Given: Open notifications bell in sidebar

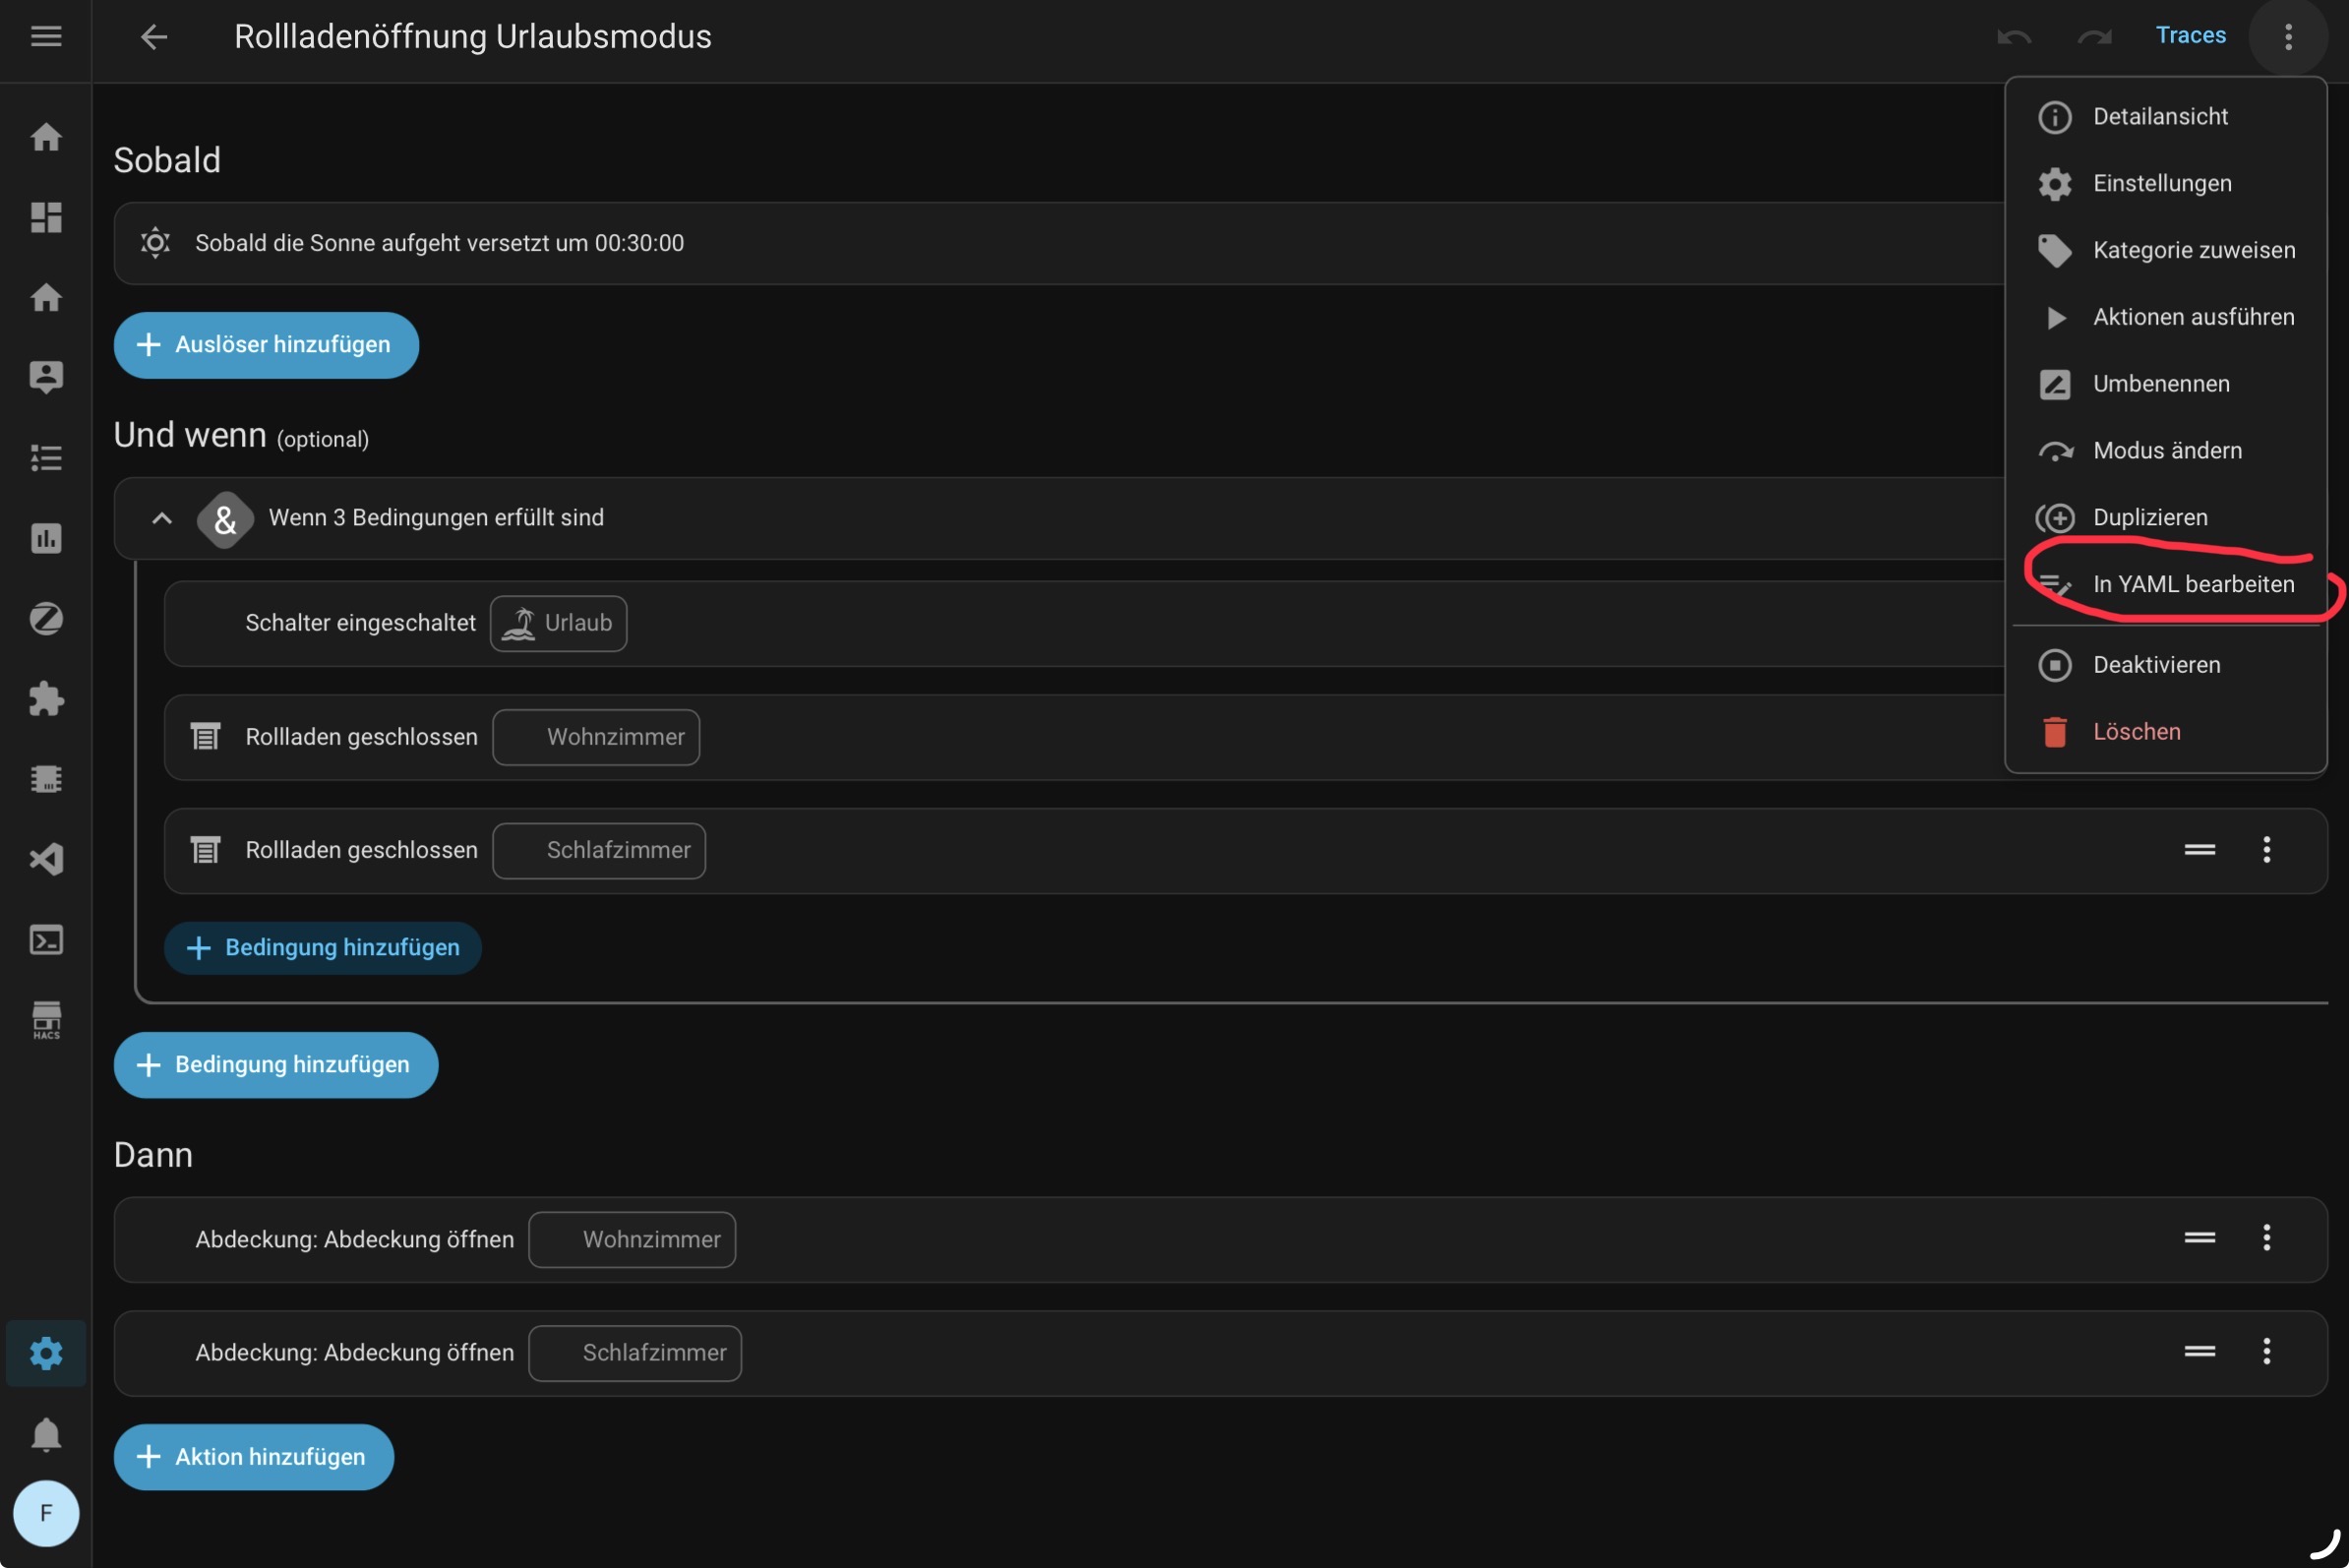Looking at the screenshot, I should pos(46,1434).
